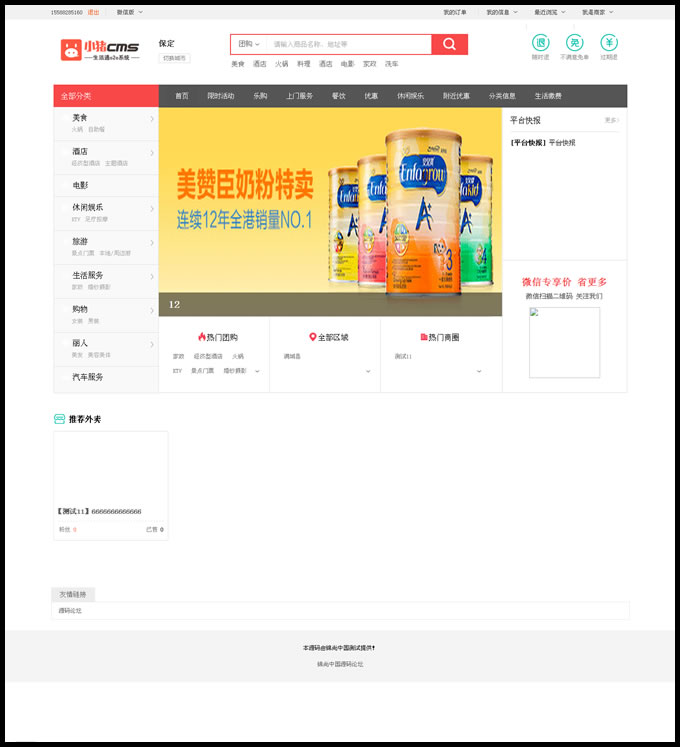Click 洗车 hot keyword under search box

click(x=391, y=64)
